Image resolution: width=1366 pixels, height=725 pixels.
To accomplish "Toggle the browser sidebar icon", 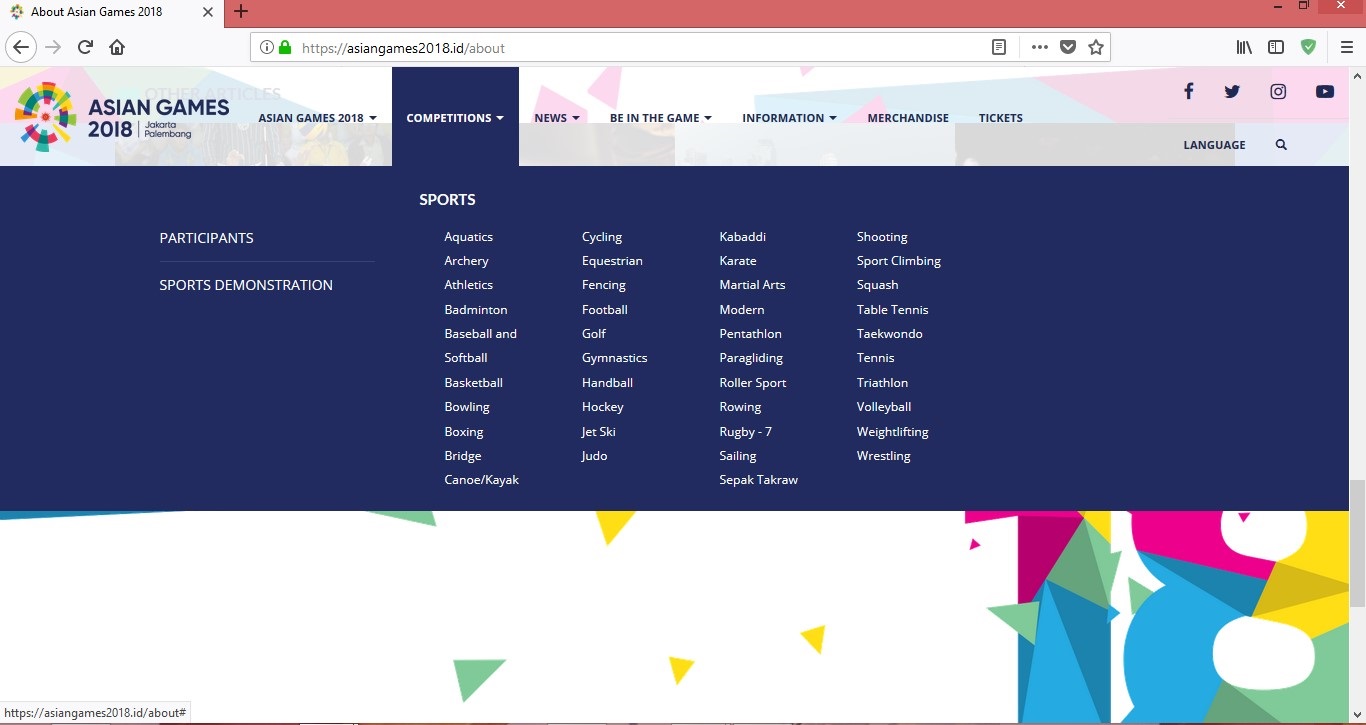I will pyautogui.click(x=1276, y=47).
